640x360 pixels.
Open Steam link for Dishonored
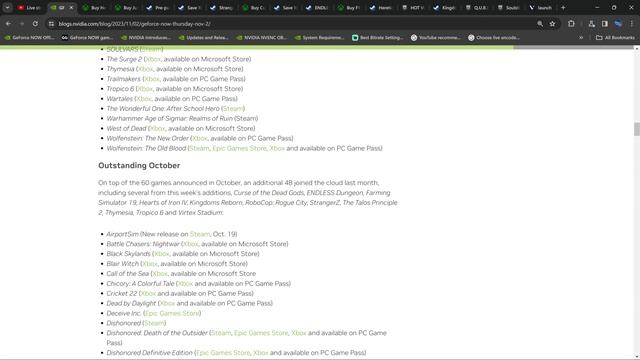point(154,323)
